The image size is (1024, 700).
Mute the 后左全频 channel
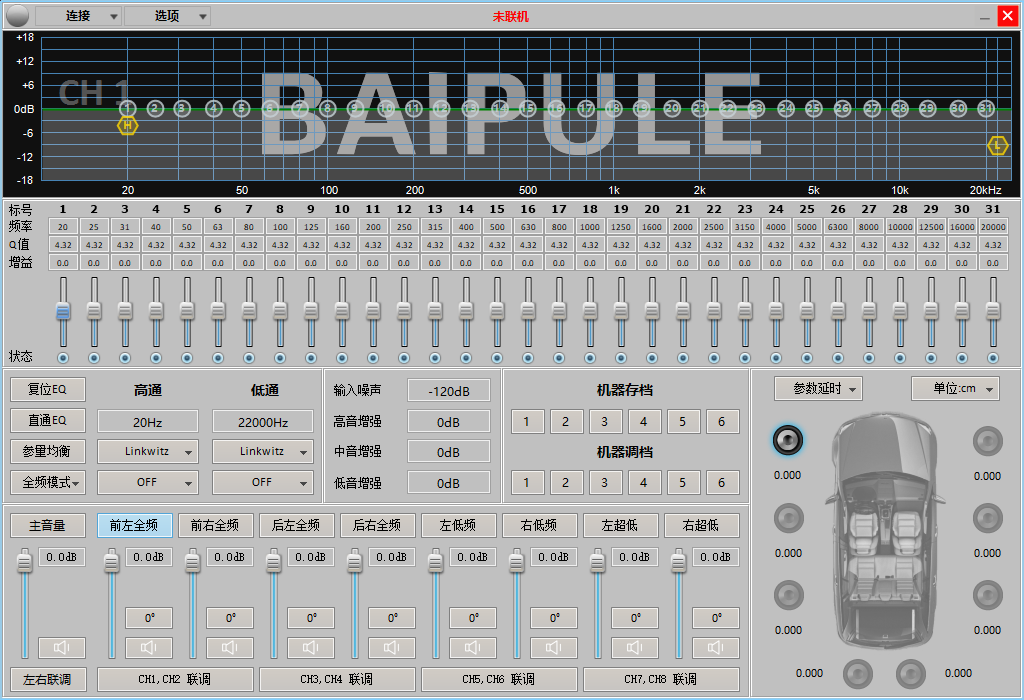click(311, 647)
